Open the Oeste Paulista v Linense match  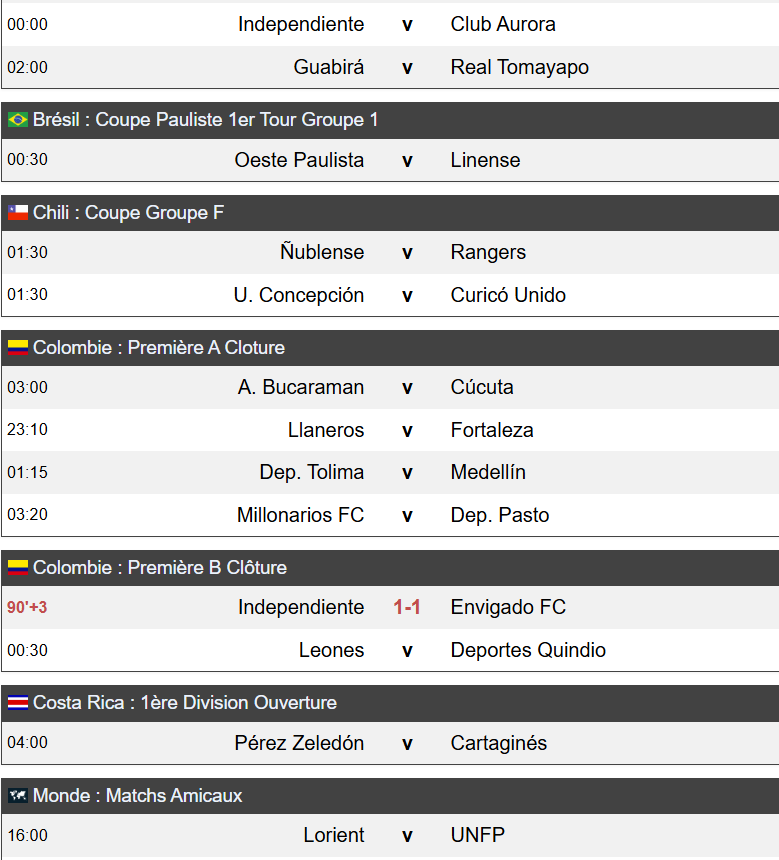coord(390,160)
